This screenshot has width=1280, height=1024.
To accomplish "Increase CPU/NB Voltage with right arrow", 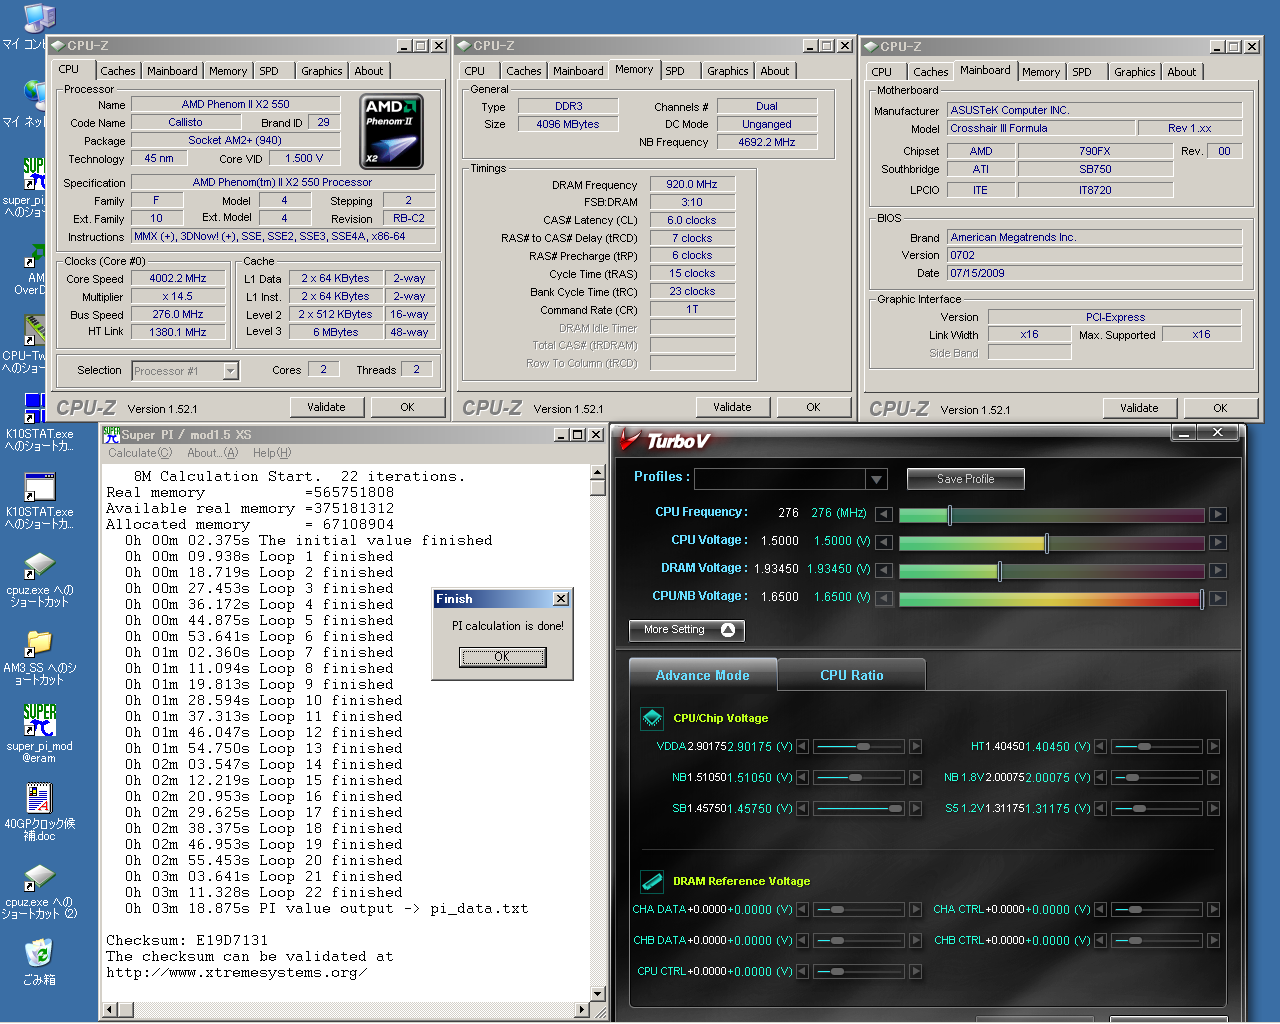I will (x=1217, y=598).
